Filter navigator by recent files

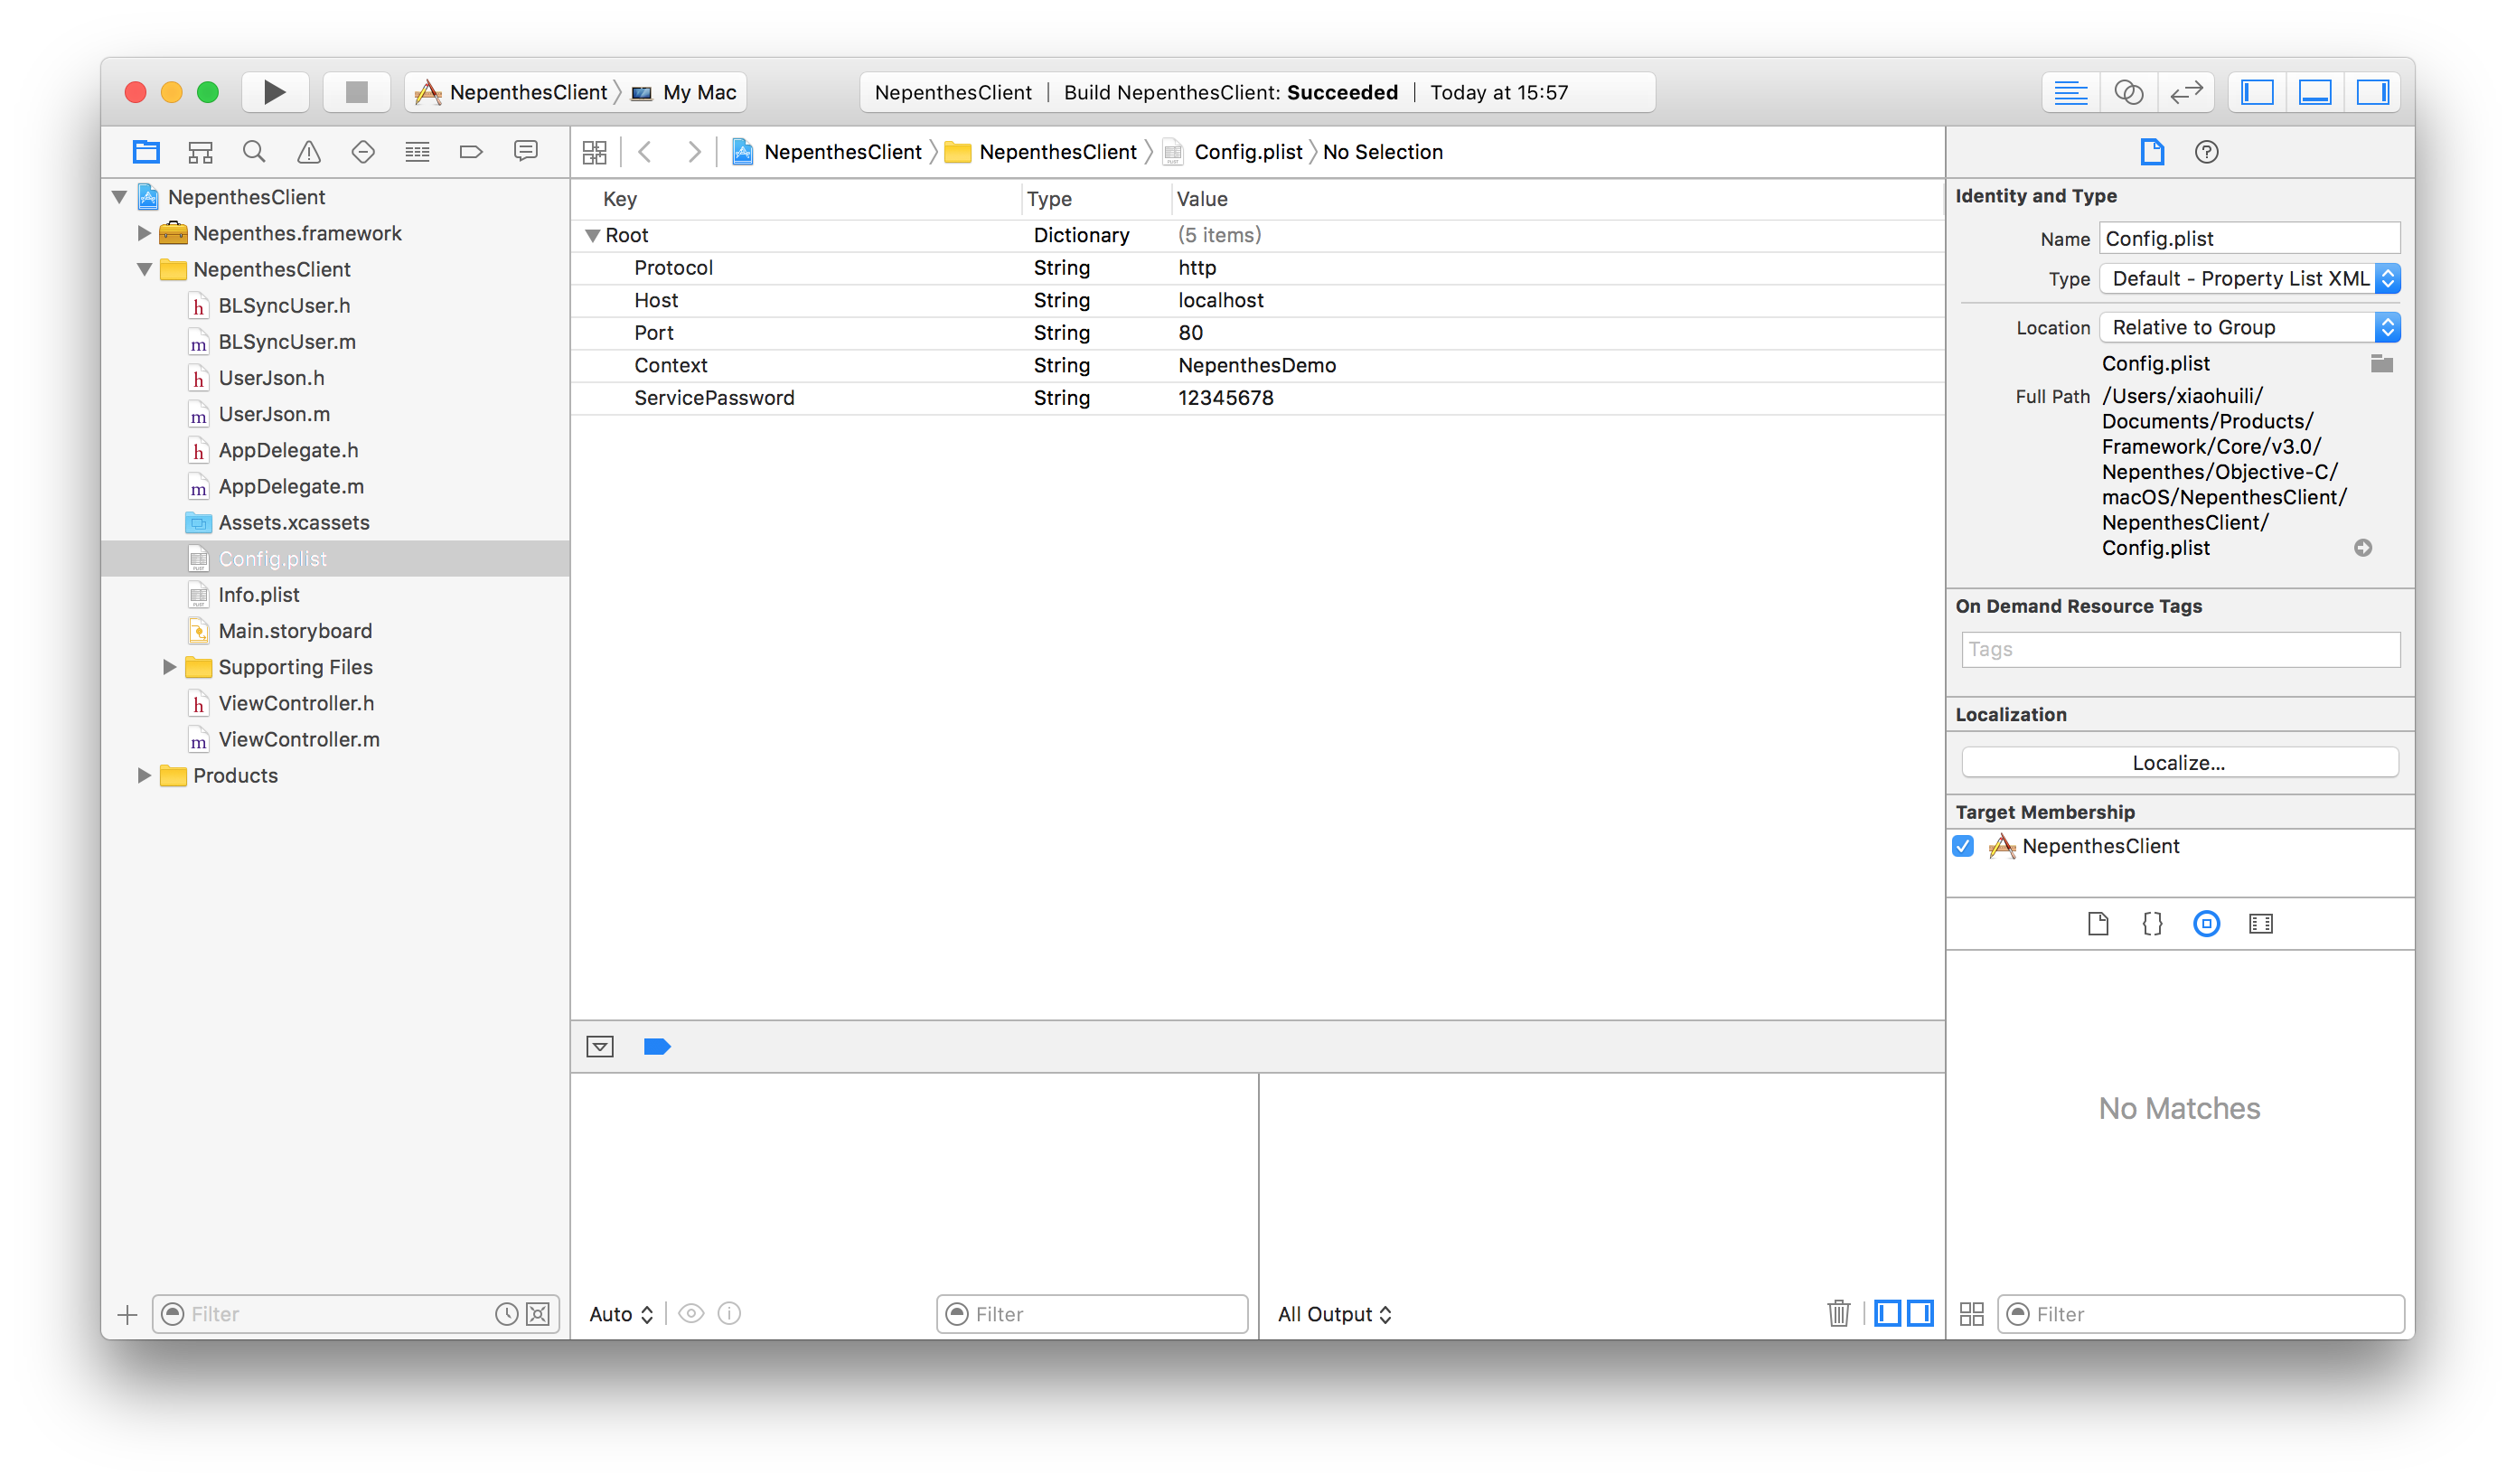tap(507, 1314)
